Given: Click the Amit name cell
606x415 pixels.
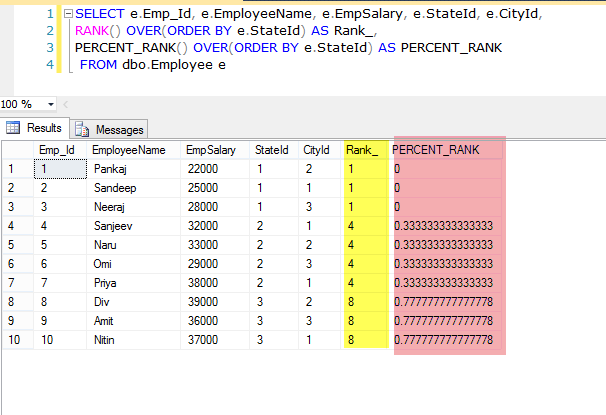Looking at the screenshot, I should pyautogui.click(x=133, y=321).
